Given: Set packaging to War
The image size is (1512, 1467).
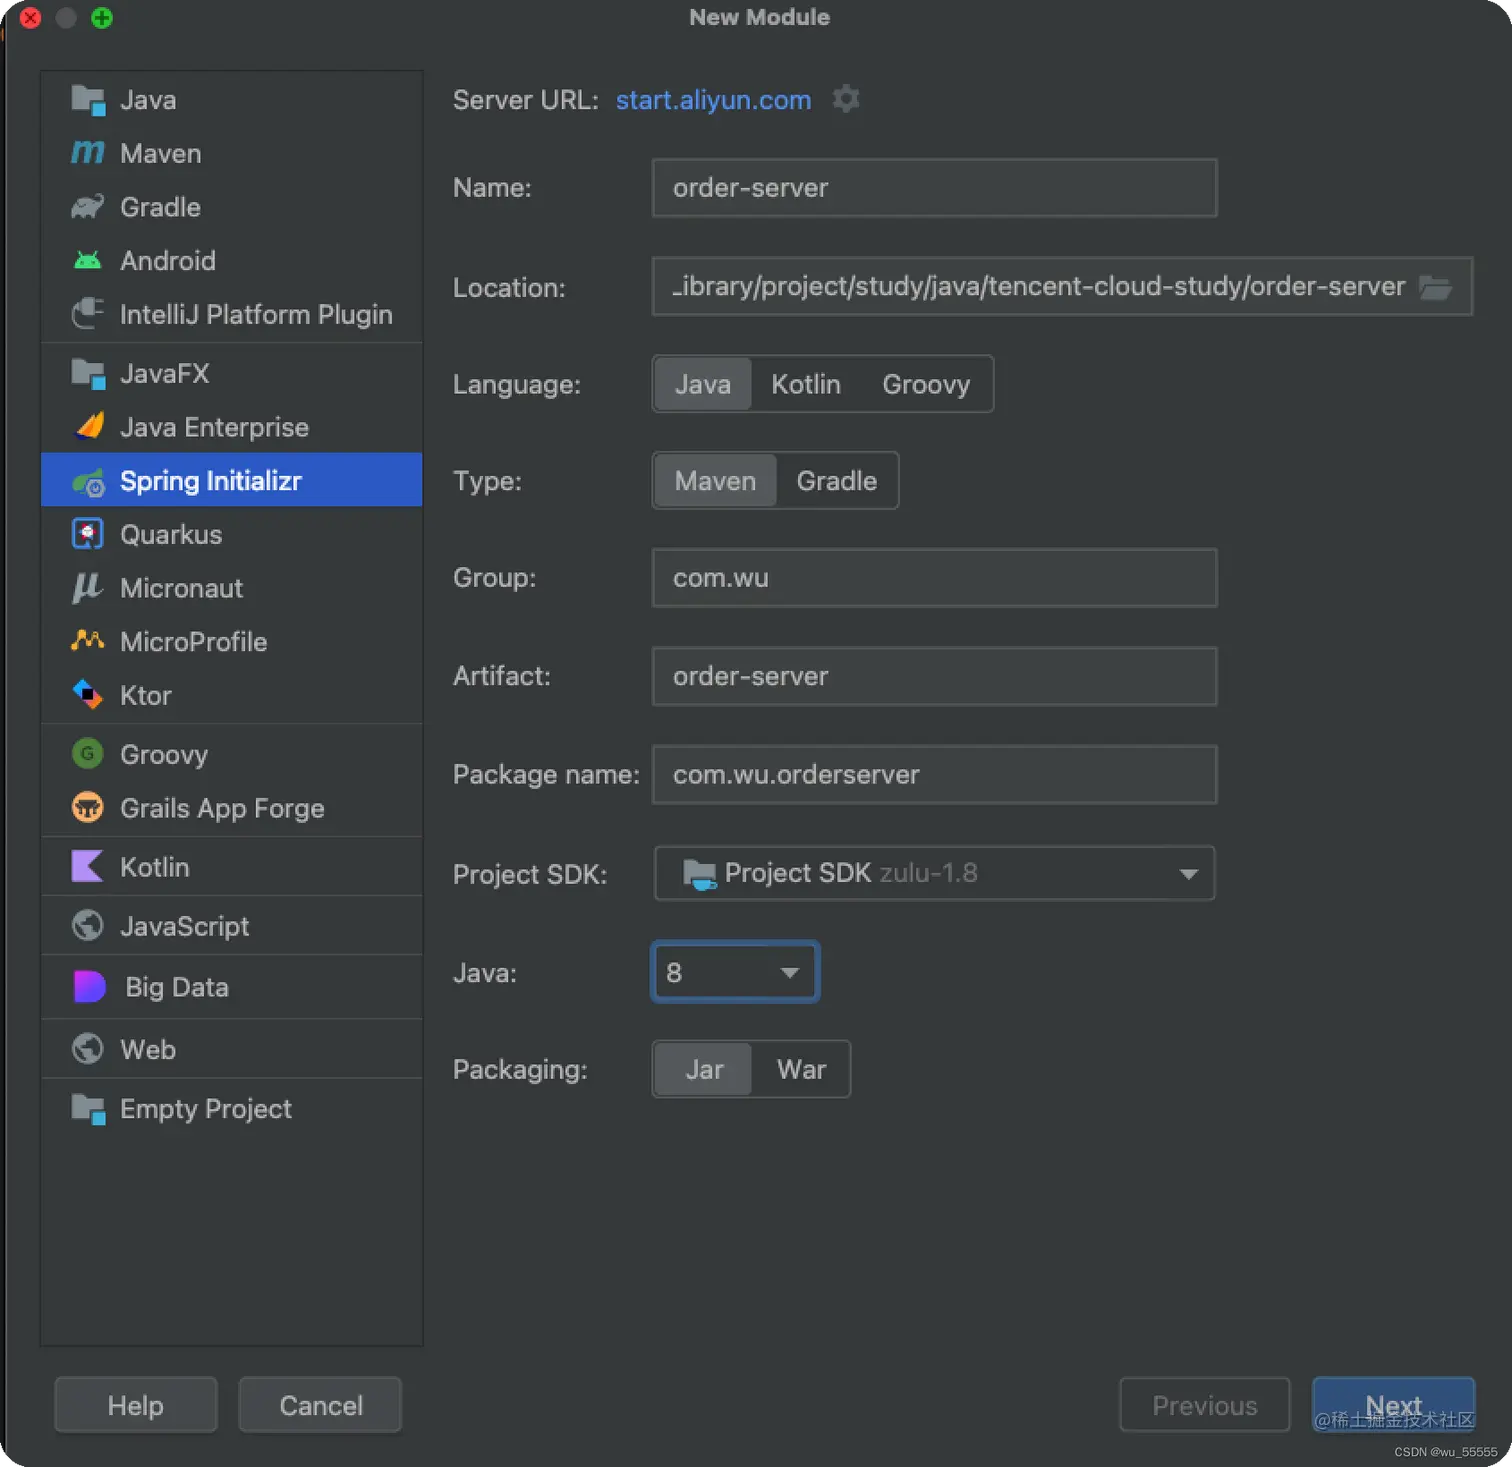Looking at the screenshot, I should pos(801,1069).
